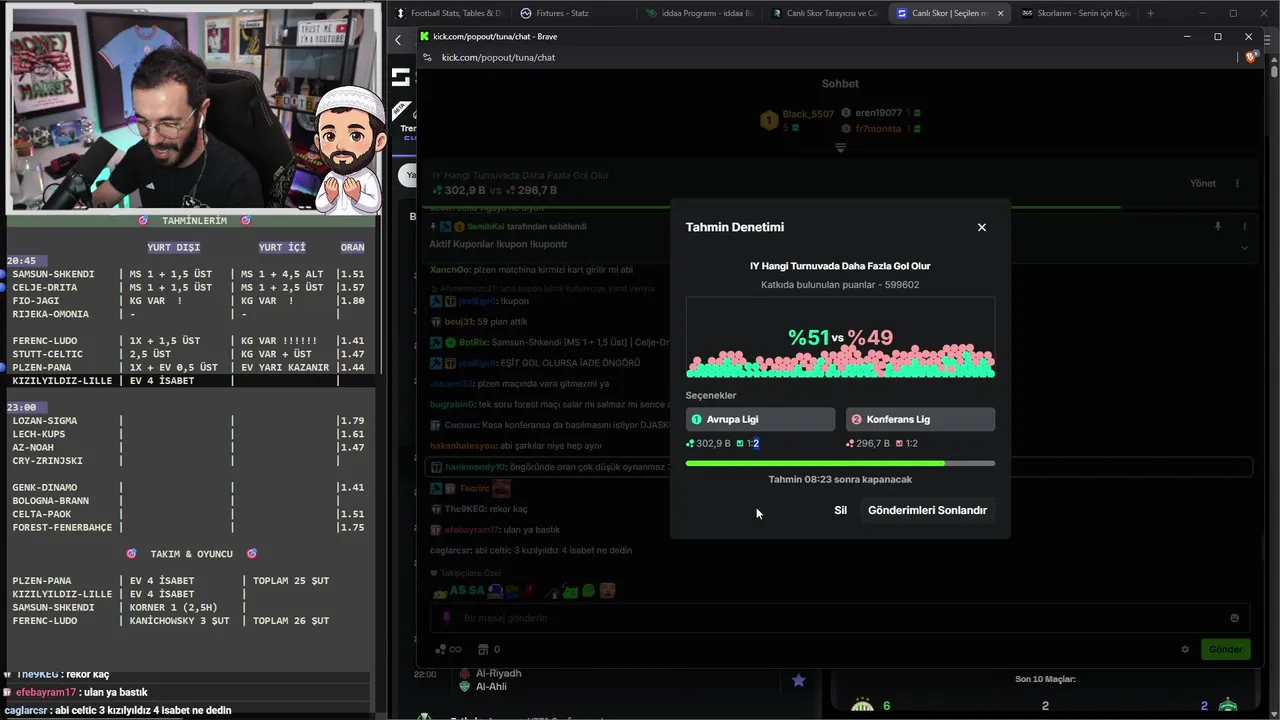Click username efebayram17 in chat
1280x720 pixels.
472,530
